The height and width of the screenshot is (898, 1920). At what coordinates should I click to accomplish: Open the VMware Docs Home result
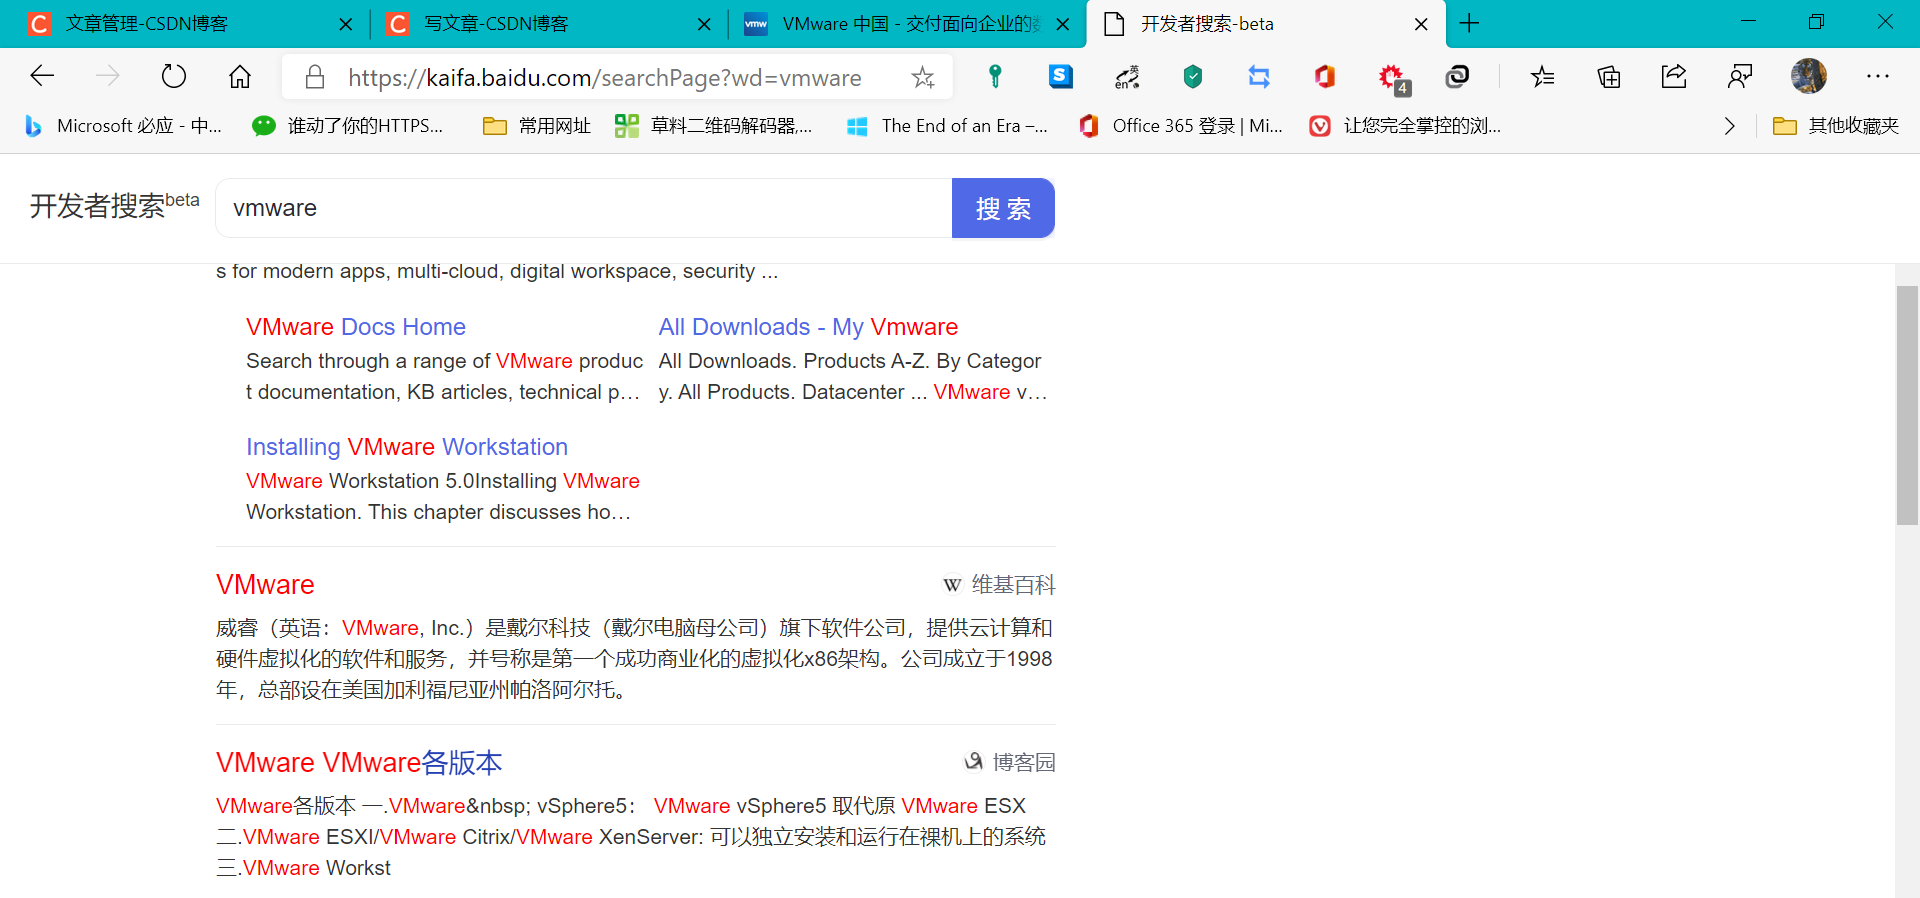(x=356, y=327)
